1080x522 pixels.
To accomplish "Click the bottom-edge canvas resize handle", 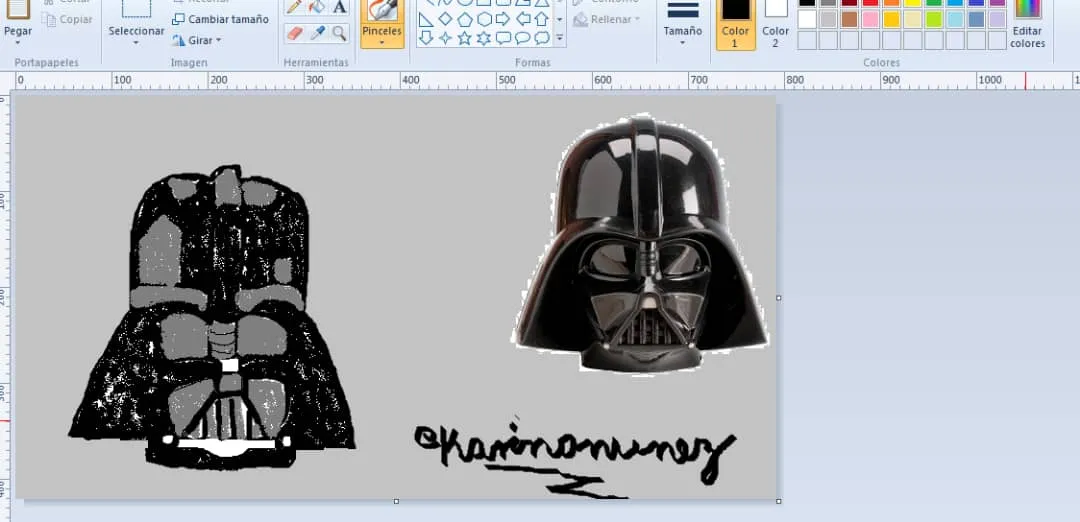I will [x=396, y=501].
